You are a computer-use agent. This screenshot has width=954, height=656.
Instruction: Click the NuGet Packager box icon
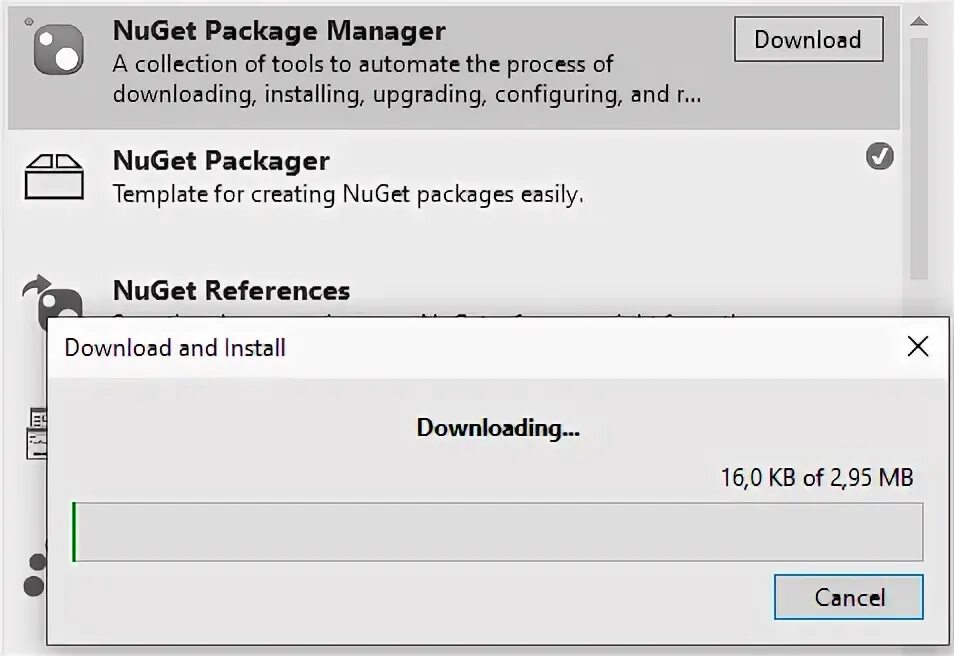coord(54,177)
